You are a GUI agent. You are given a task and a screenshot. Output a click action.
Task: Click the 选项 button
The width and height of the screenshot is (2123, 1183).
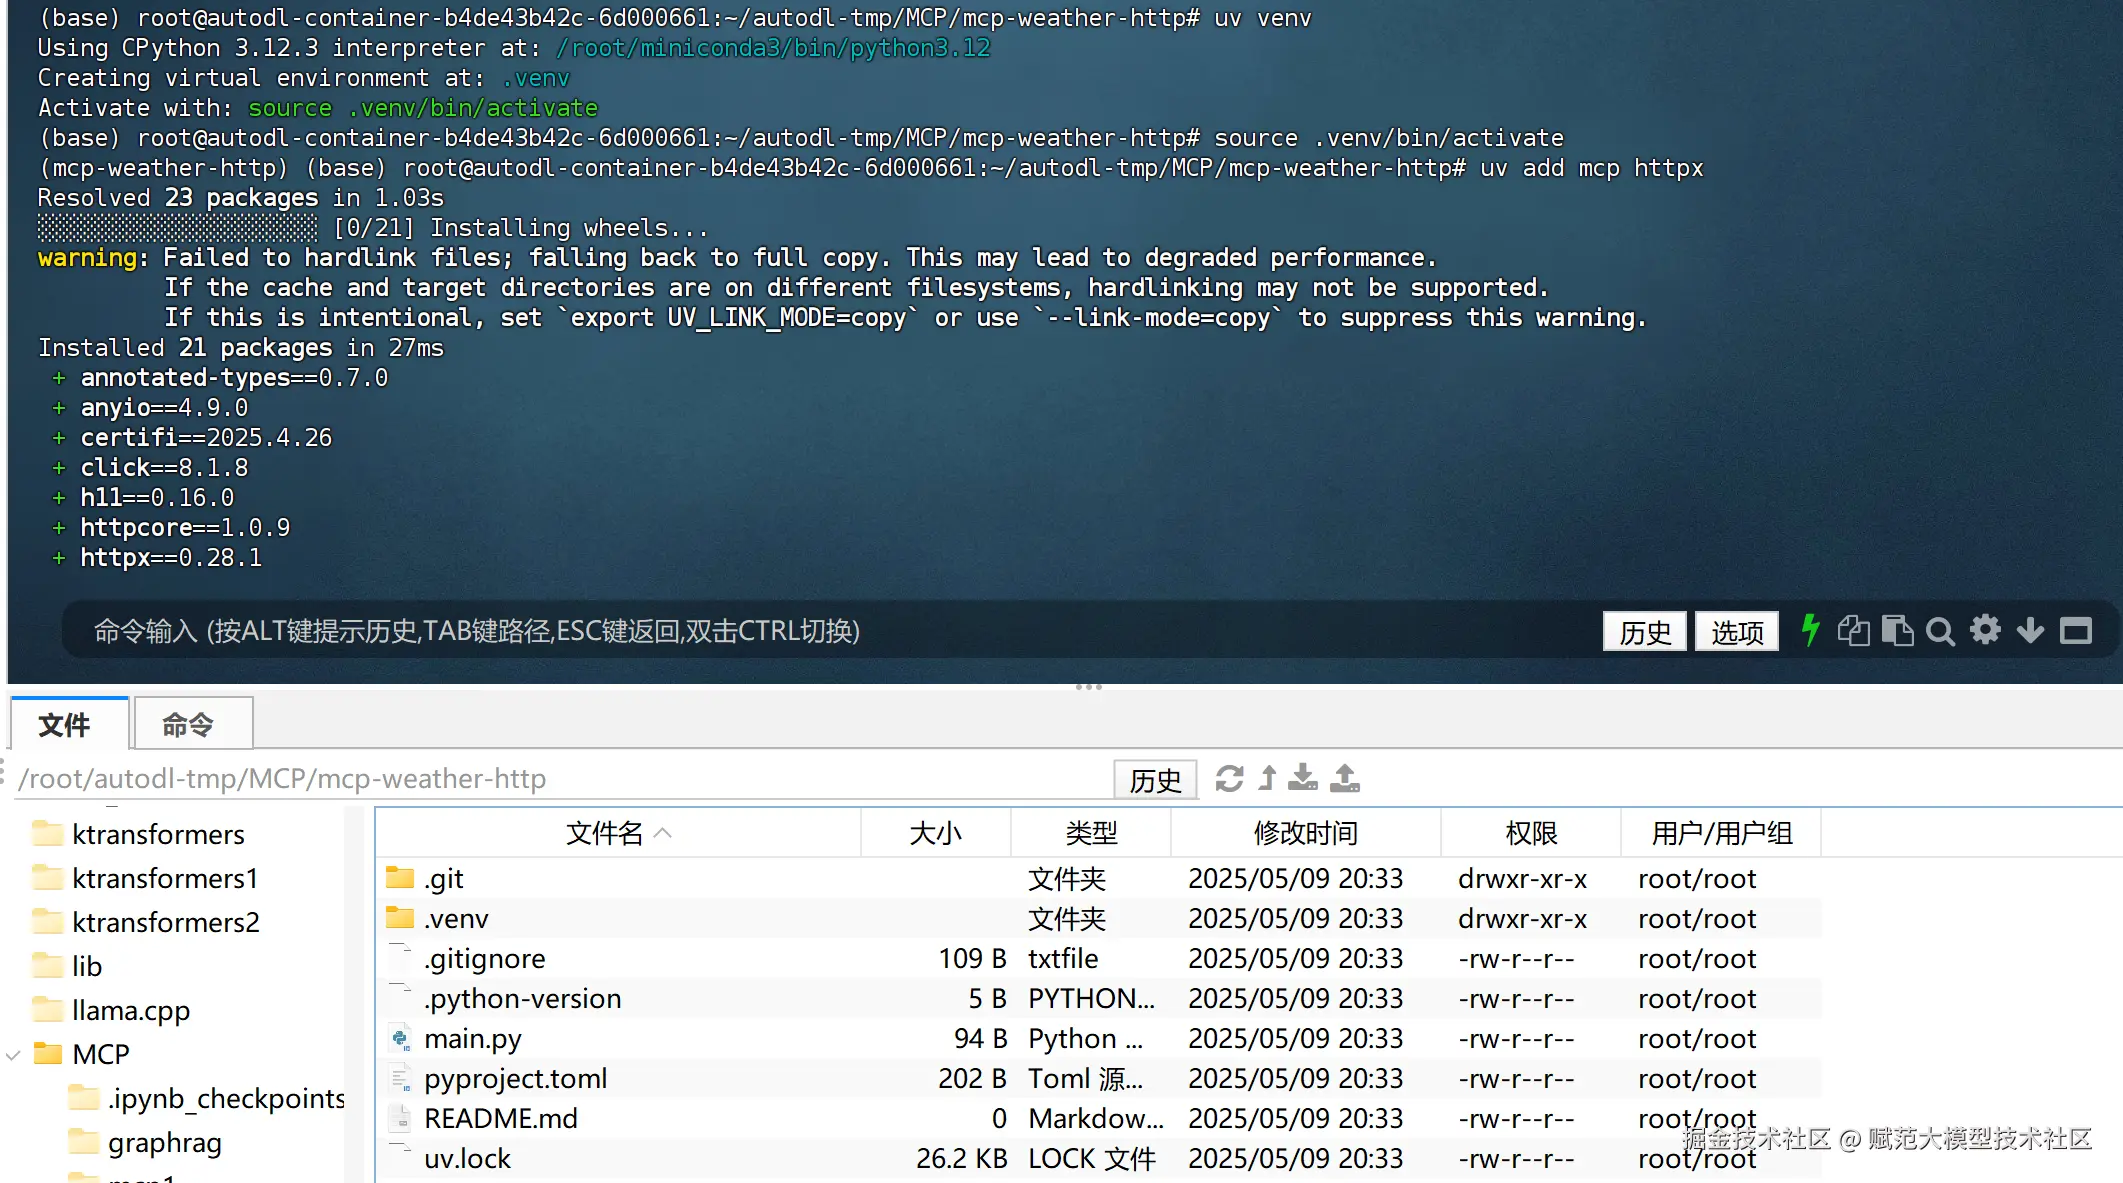(x=1737, y=632)
